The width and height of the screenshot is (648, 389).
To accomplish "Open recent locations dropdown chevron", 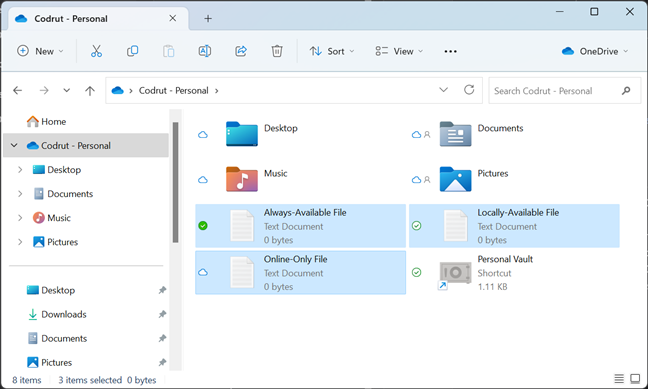I will tap(67, 91).
